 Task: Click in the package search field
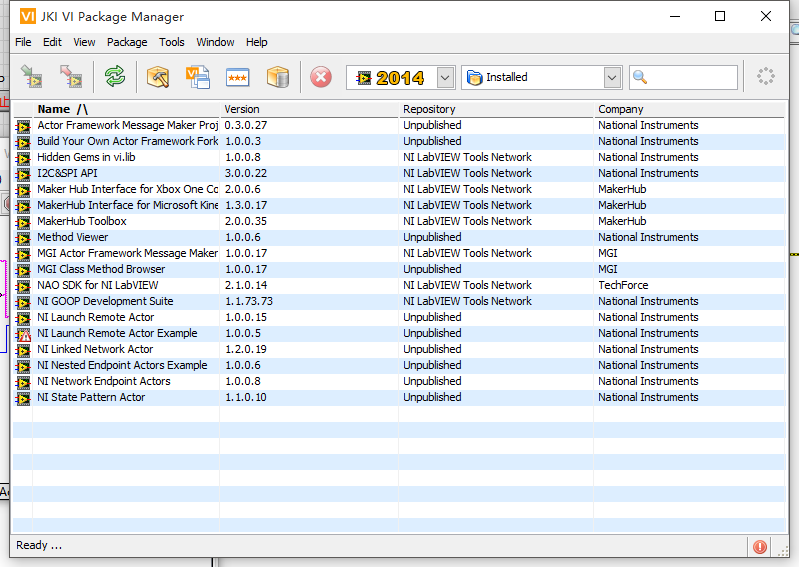683,77
